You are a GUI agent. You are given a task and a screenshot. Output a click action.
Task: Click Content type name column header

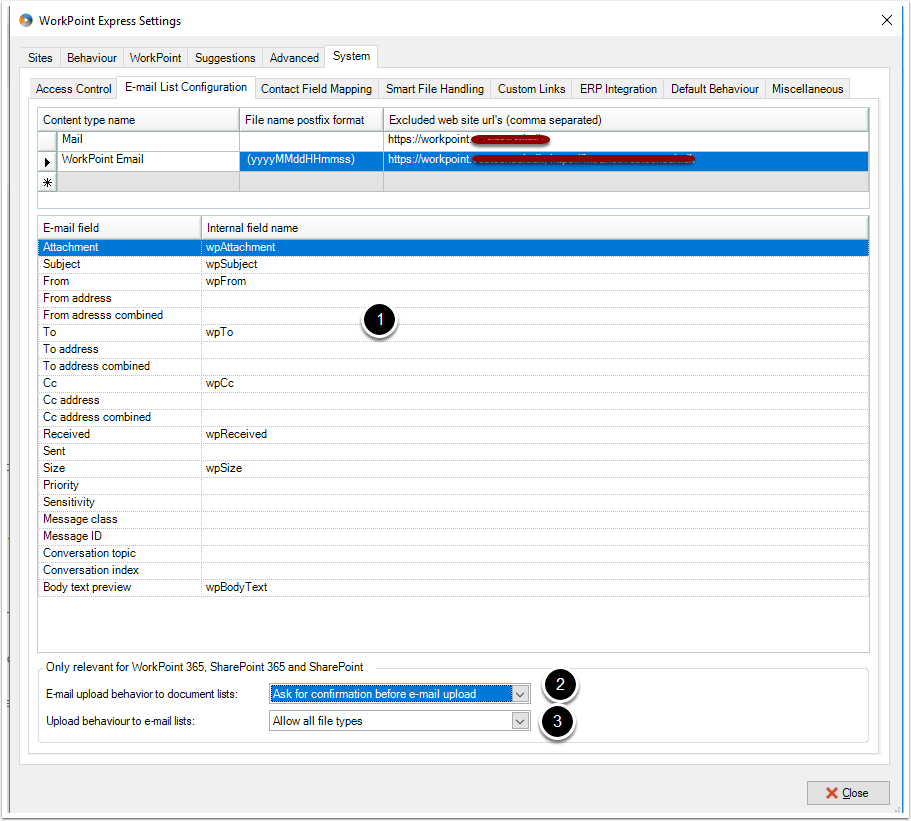click(139, 120)
